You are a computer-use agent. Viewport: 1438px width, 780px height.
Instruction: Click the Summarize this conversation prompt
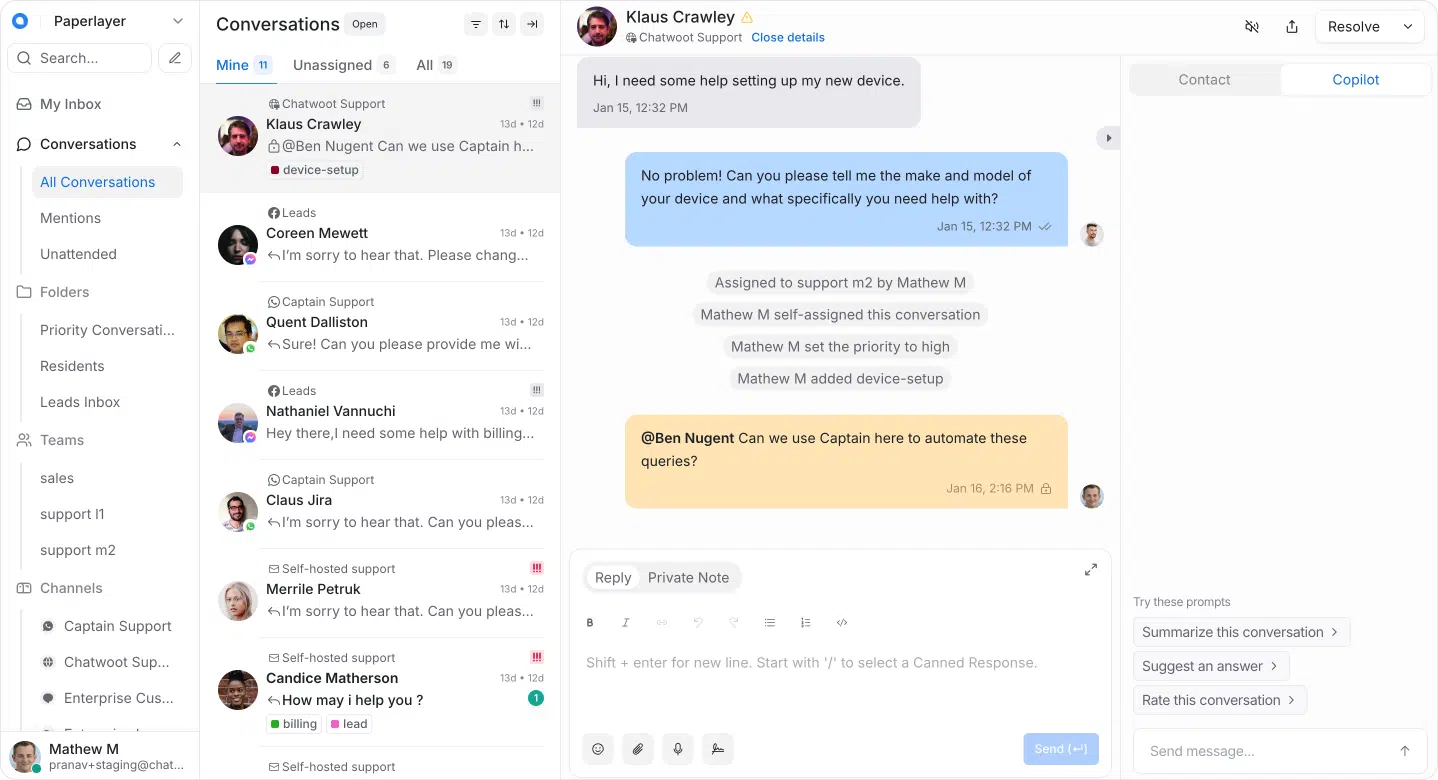point(1241,632)
